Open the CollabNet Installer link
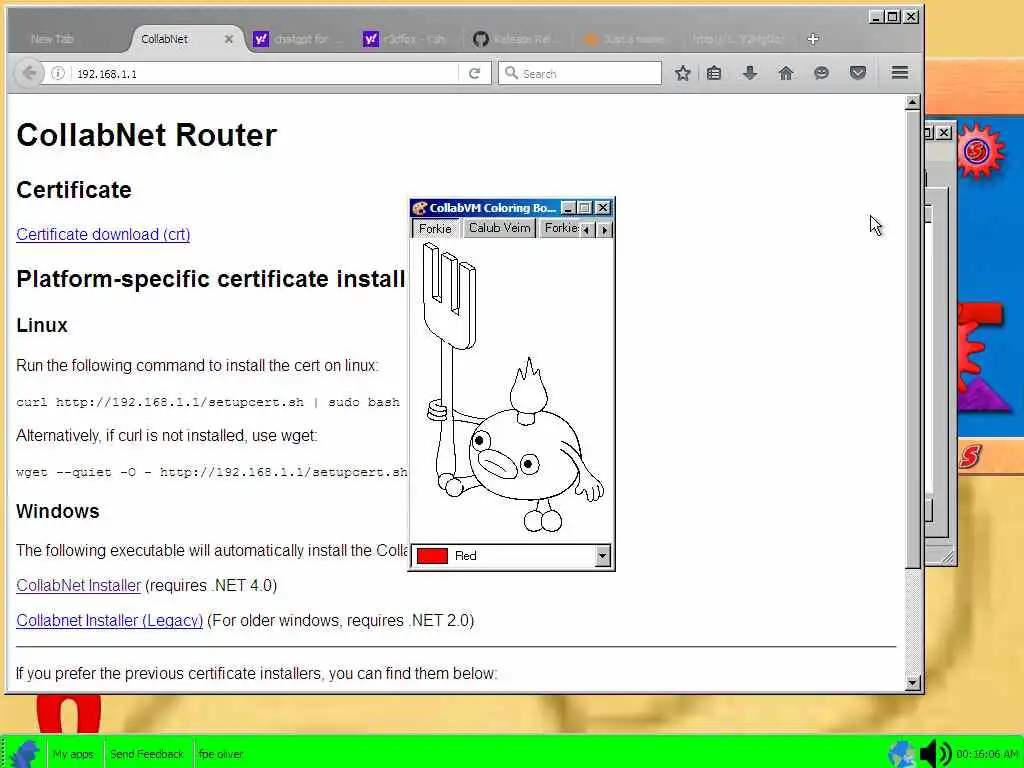Viewport: 1024px width, 768px height. tap(78, 585)
